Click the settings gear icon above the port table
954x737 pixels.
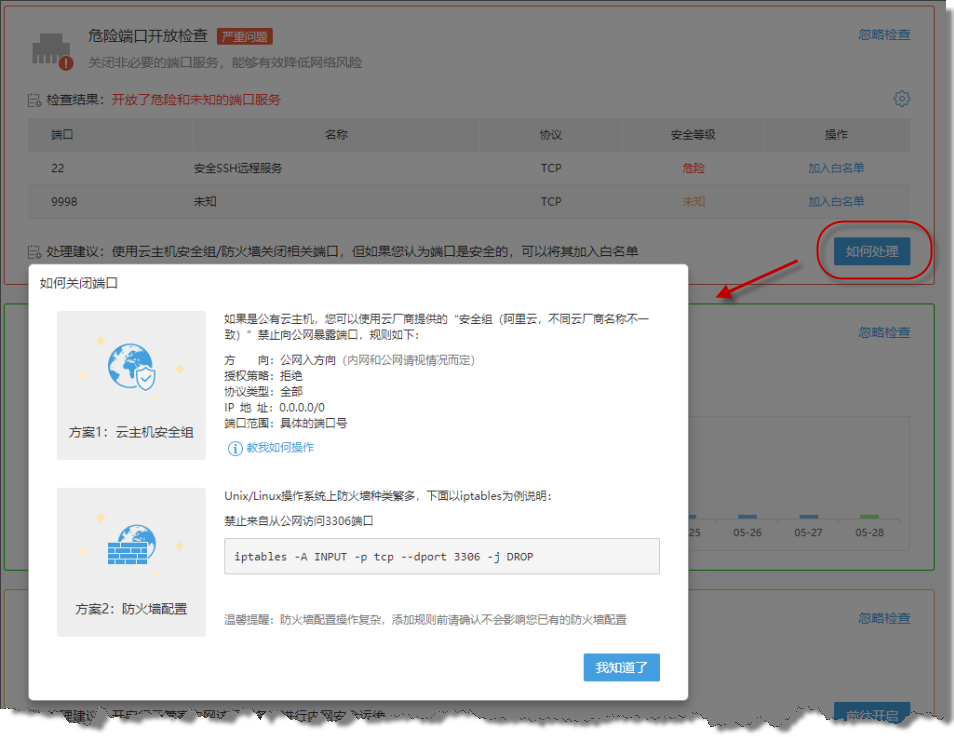click(901, 99)
